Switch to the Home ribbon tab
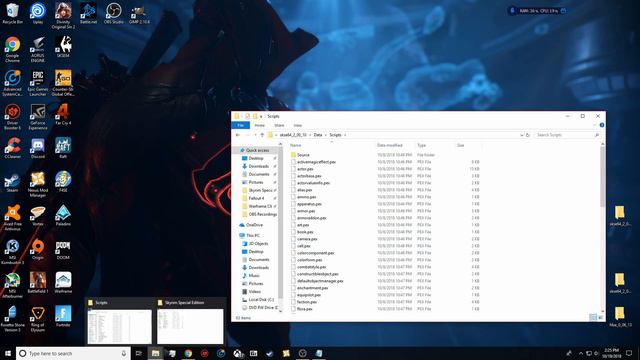The image size is (640, 360). pyautogui.click(x=260, y=125)
